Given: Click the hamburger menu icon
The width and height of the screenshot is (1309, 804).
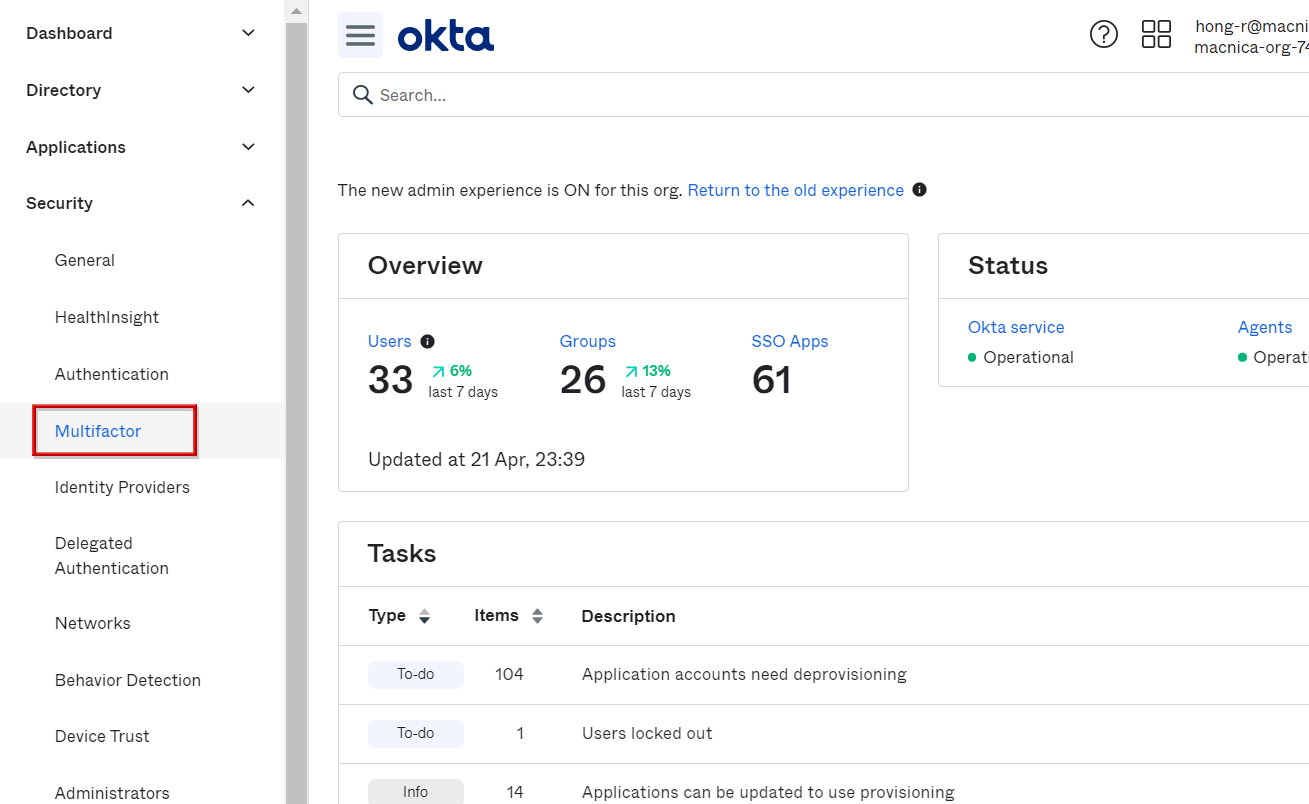Looking at the screenshot, I should [x=360, y=36].
